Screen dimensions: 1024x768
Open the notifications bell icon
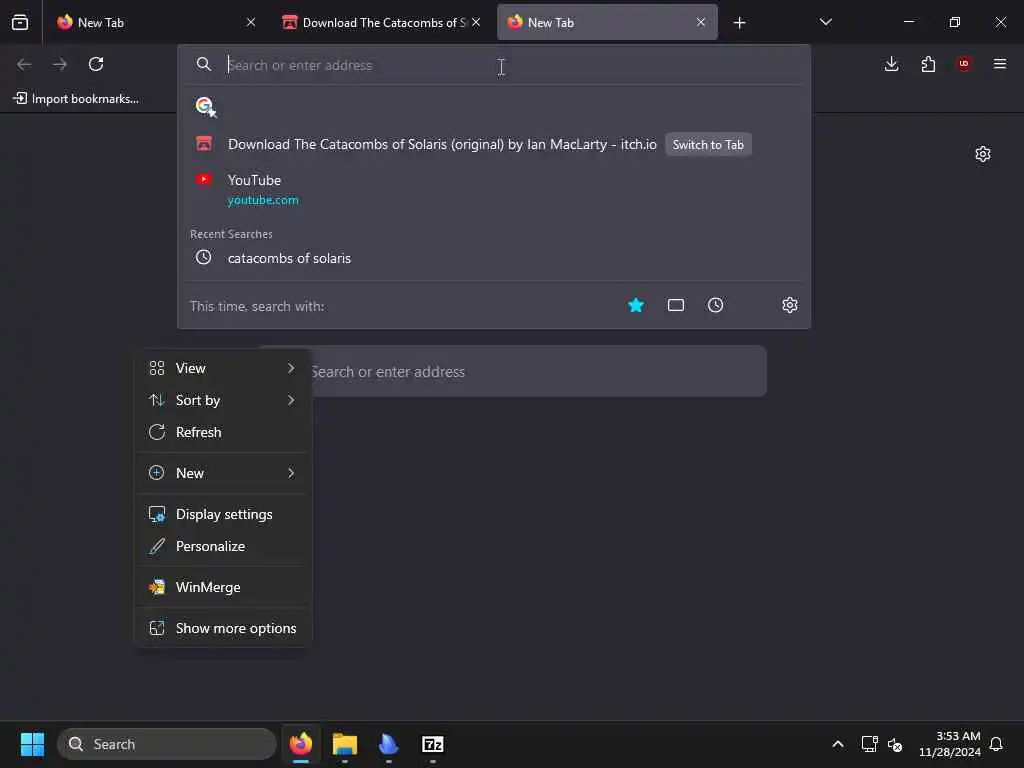click(997, 744)
